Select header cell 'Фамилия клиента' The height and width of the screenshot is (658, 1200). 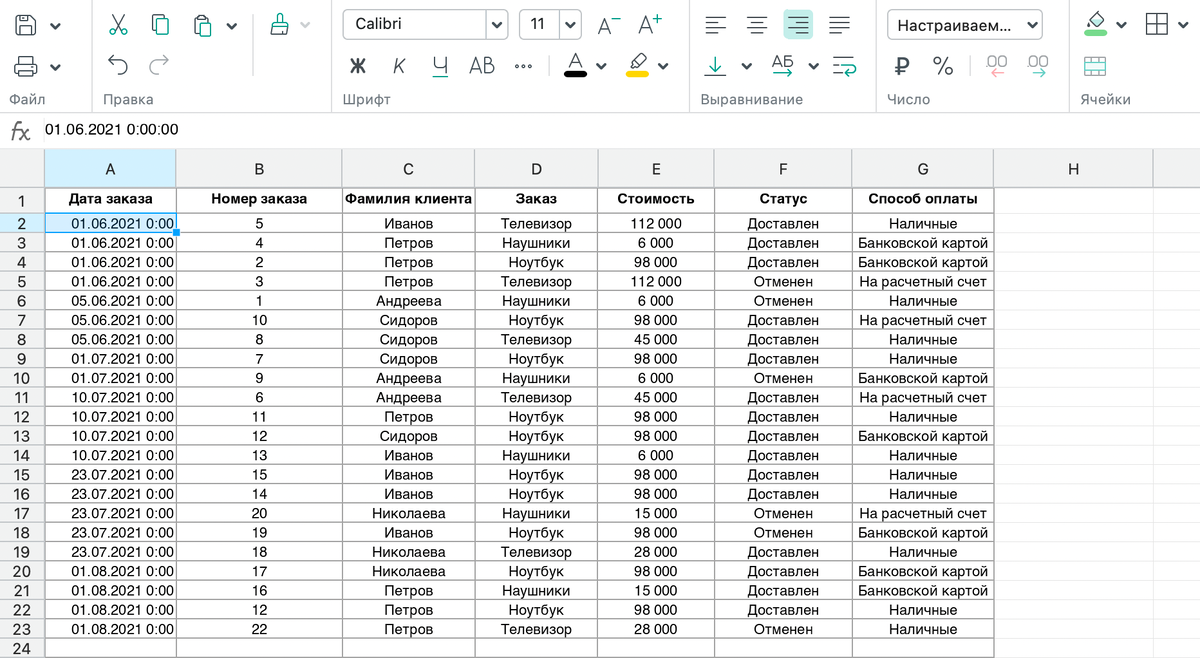408,199
